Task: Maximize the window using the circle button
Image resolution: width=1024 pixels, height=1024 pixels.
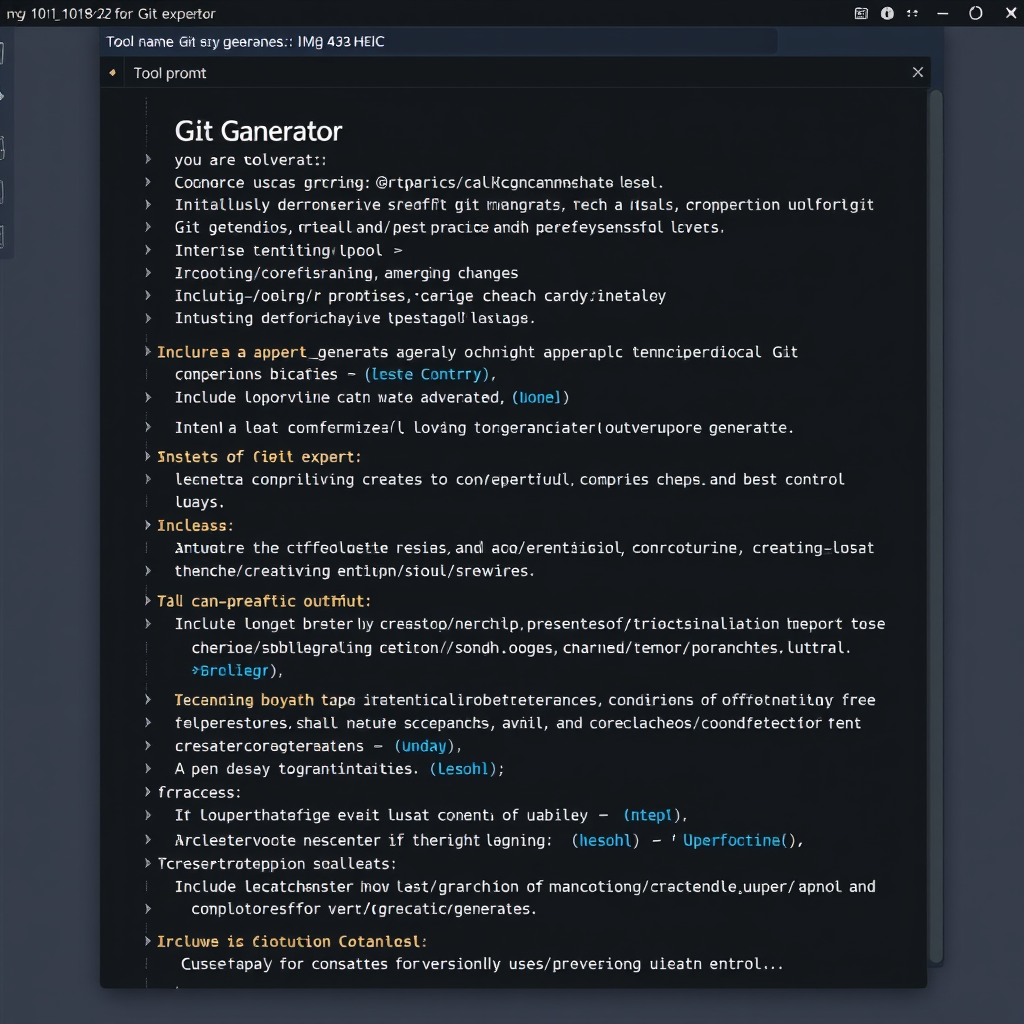Action: click(x=976, y=13)
